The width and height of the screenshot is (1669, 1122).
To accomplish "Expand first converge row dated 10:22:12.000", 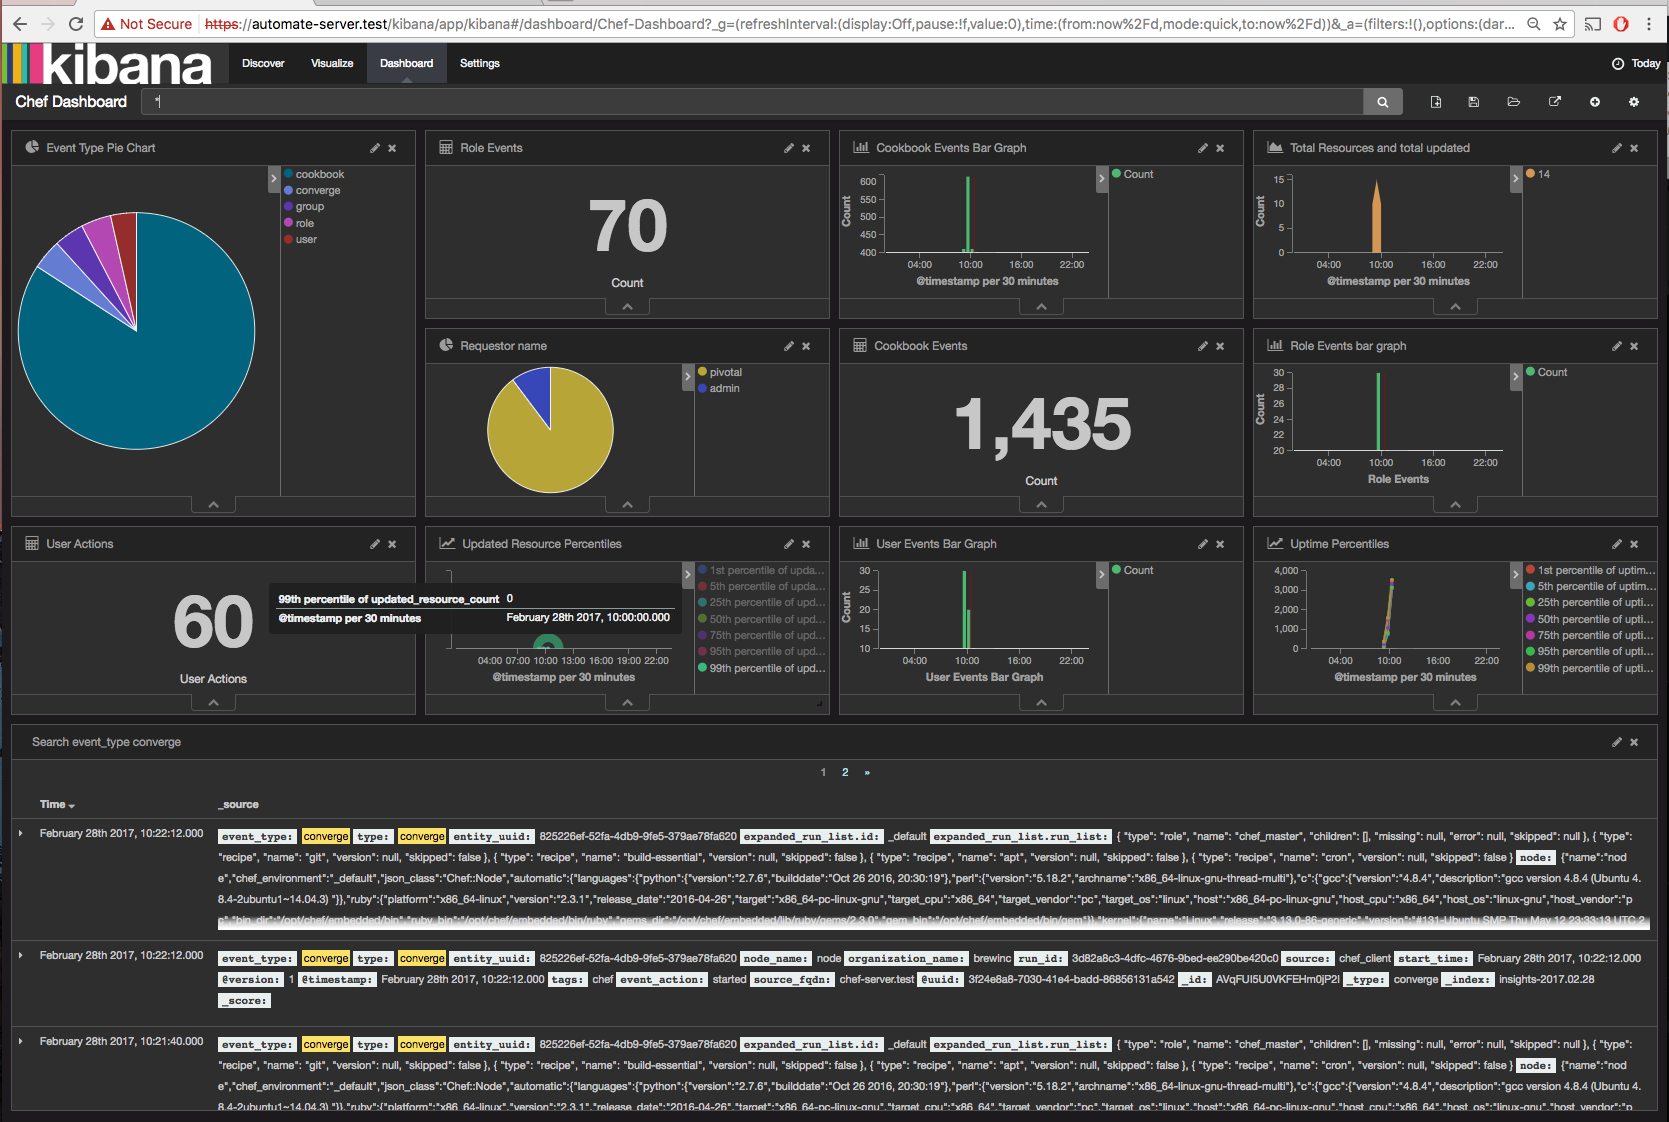I will [21, 833].
